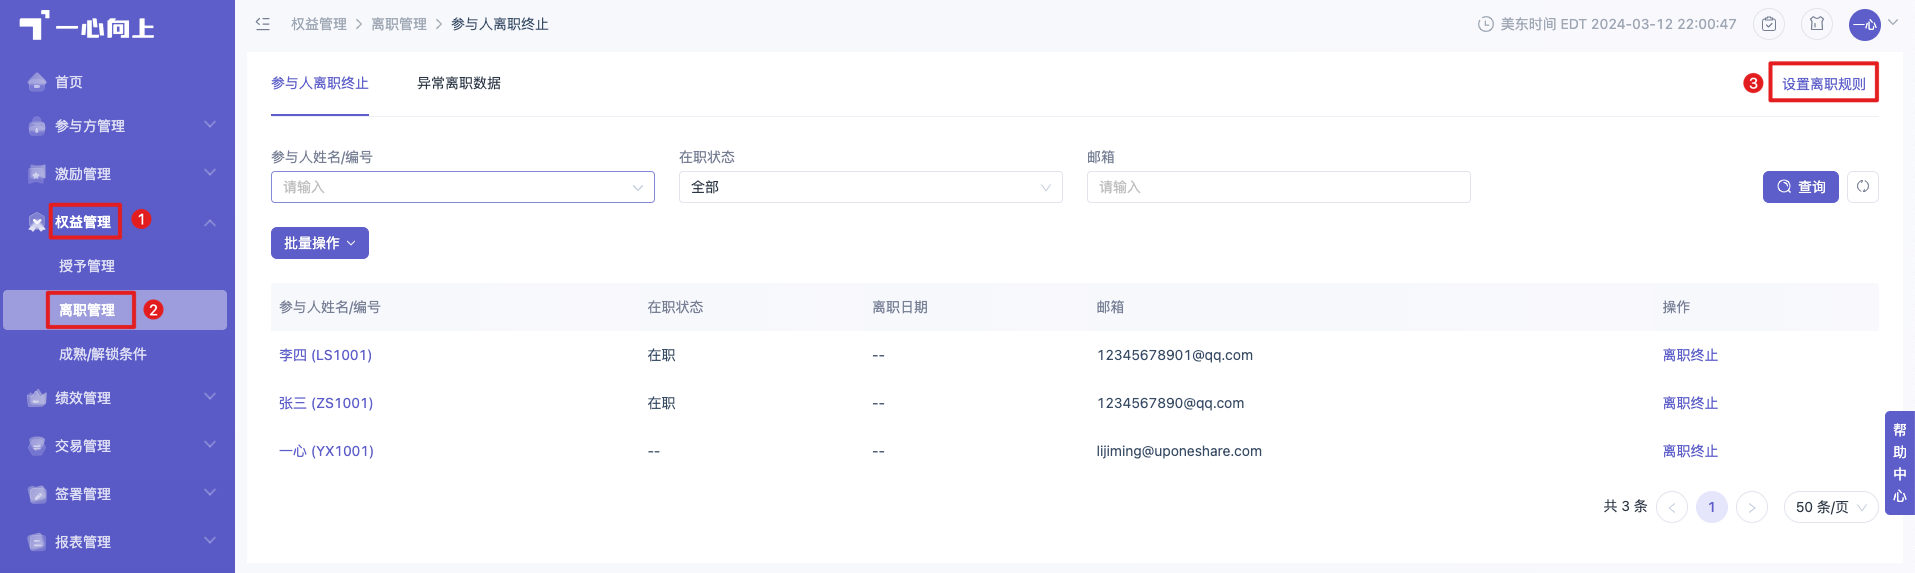
Task: Click the 报表管理 sidebar icon
Action: tap(37, 542)
